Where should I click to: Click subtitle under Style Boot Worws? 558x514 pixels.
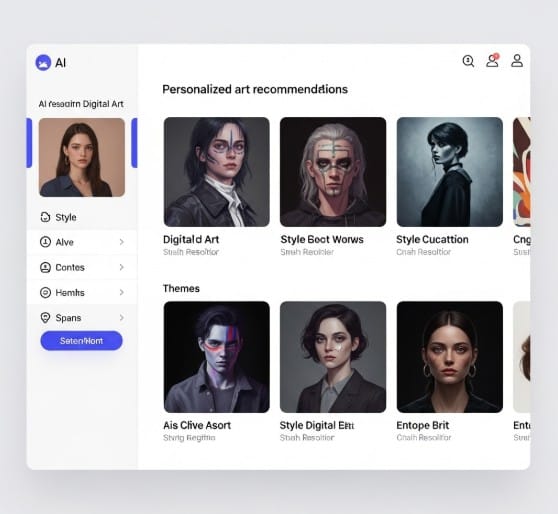tap(307, 252)
